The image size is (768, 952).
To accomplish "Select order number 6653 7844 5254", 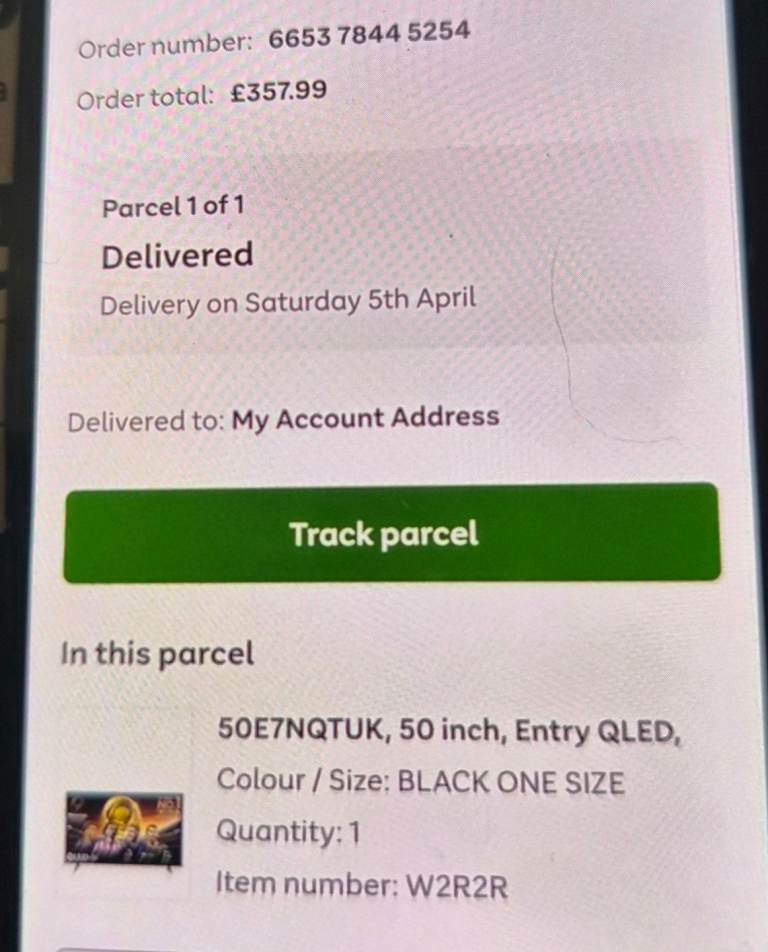I will tap(369, 36).
